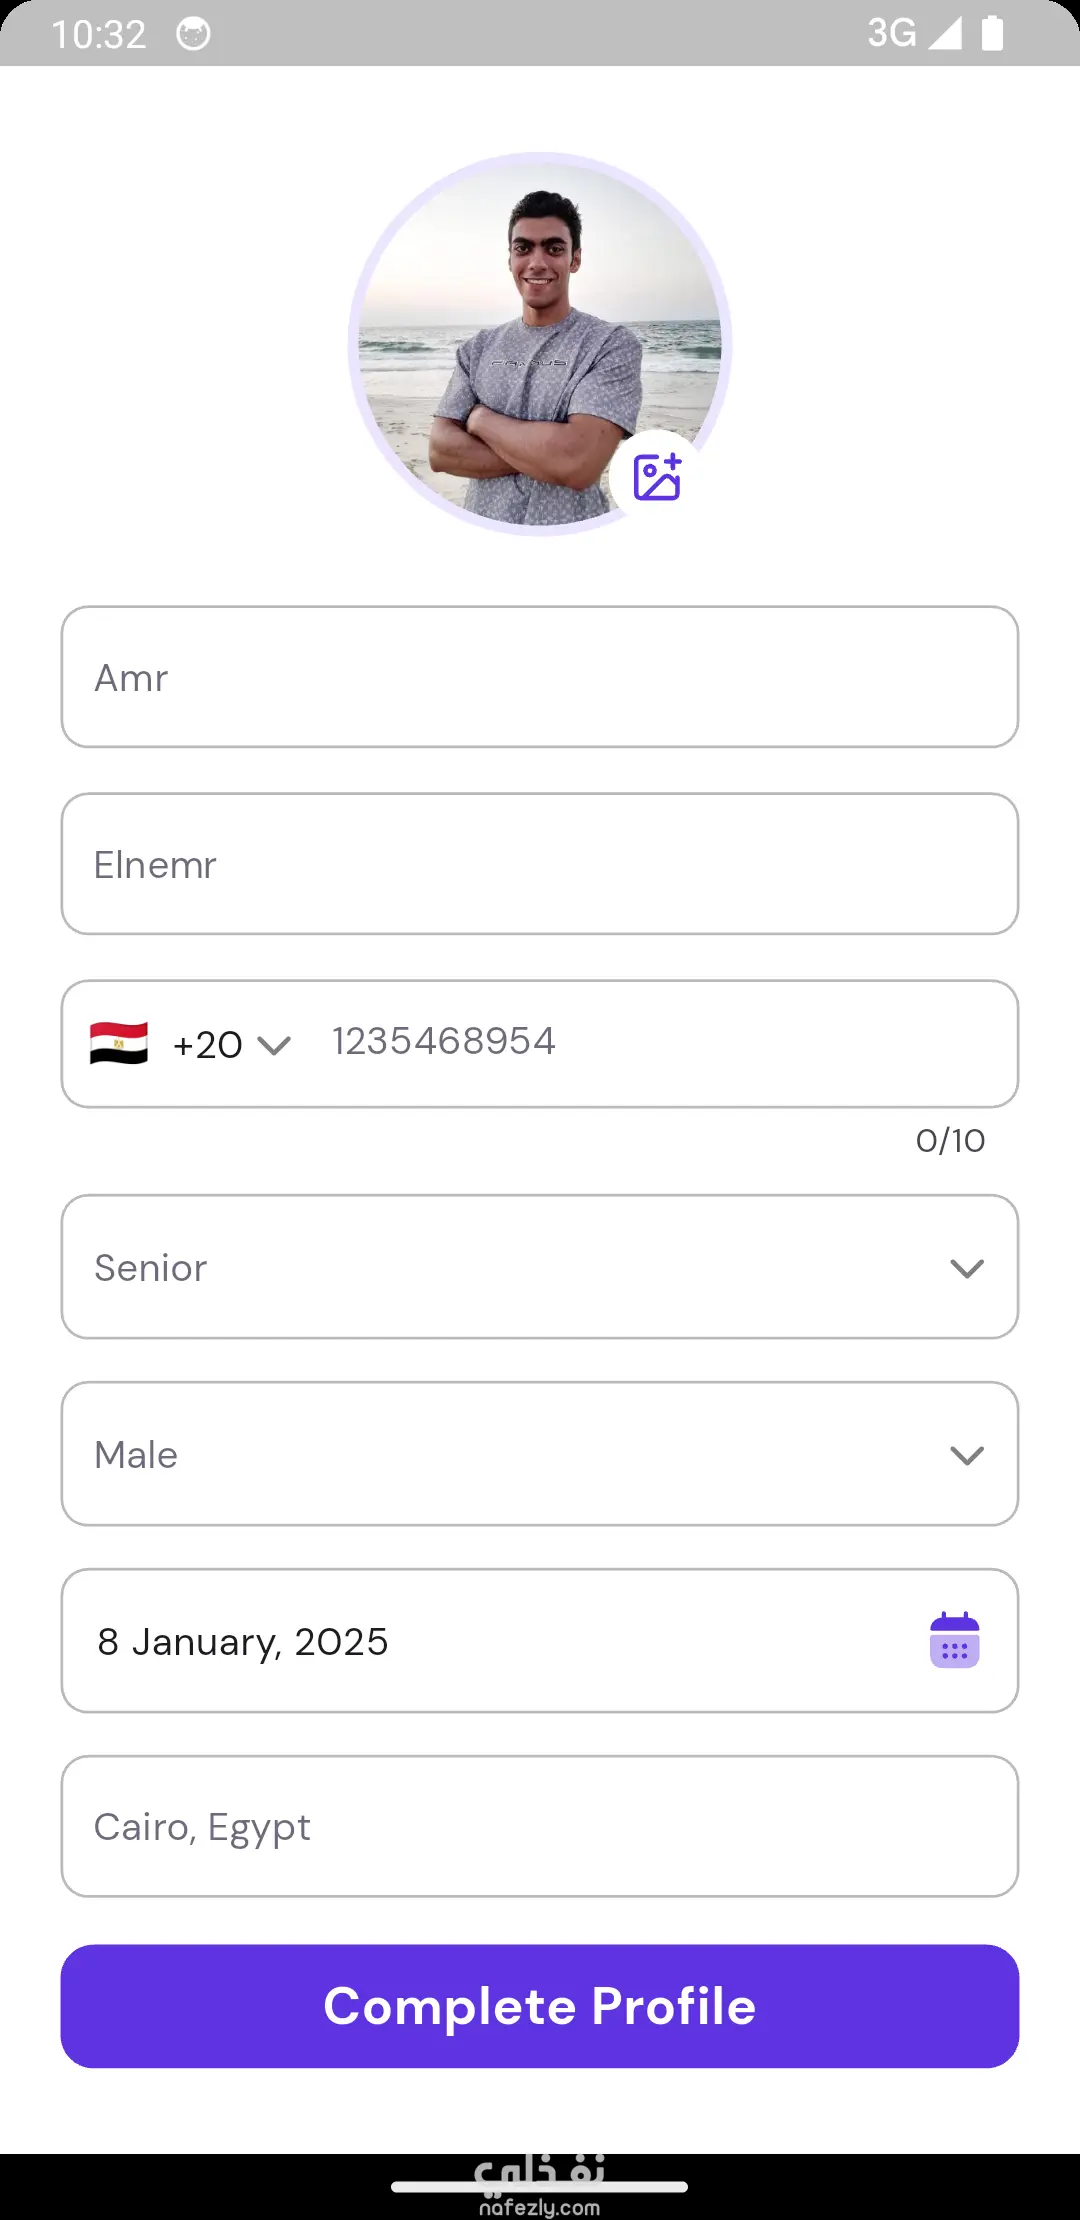Tap the Egypt flag icon
The width and height of the screenshot is (1080, 2220).
pos(119,1043)
